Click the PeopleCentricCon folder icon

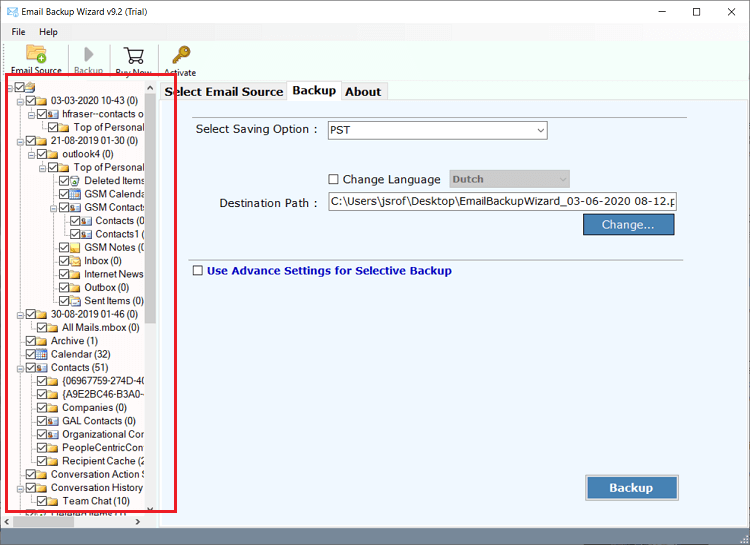click(53, 448)
